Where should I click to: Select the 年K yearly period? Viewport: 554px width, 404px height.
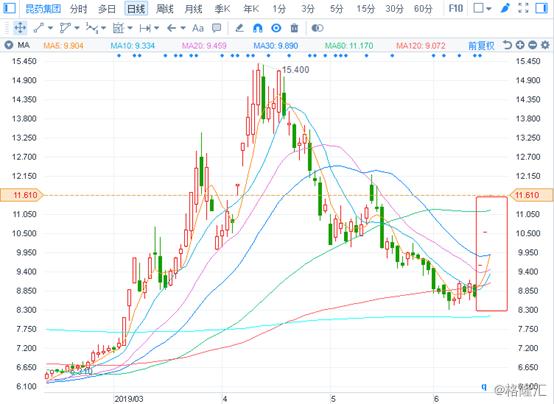click(251, 8)
